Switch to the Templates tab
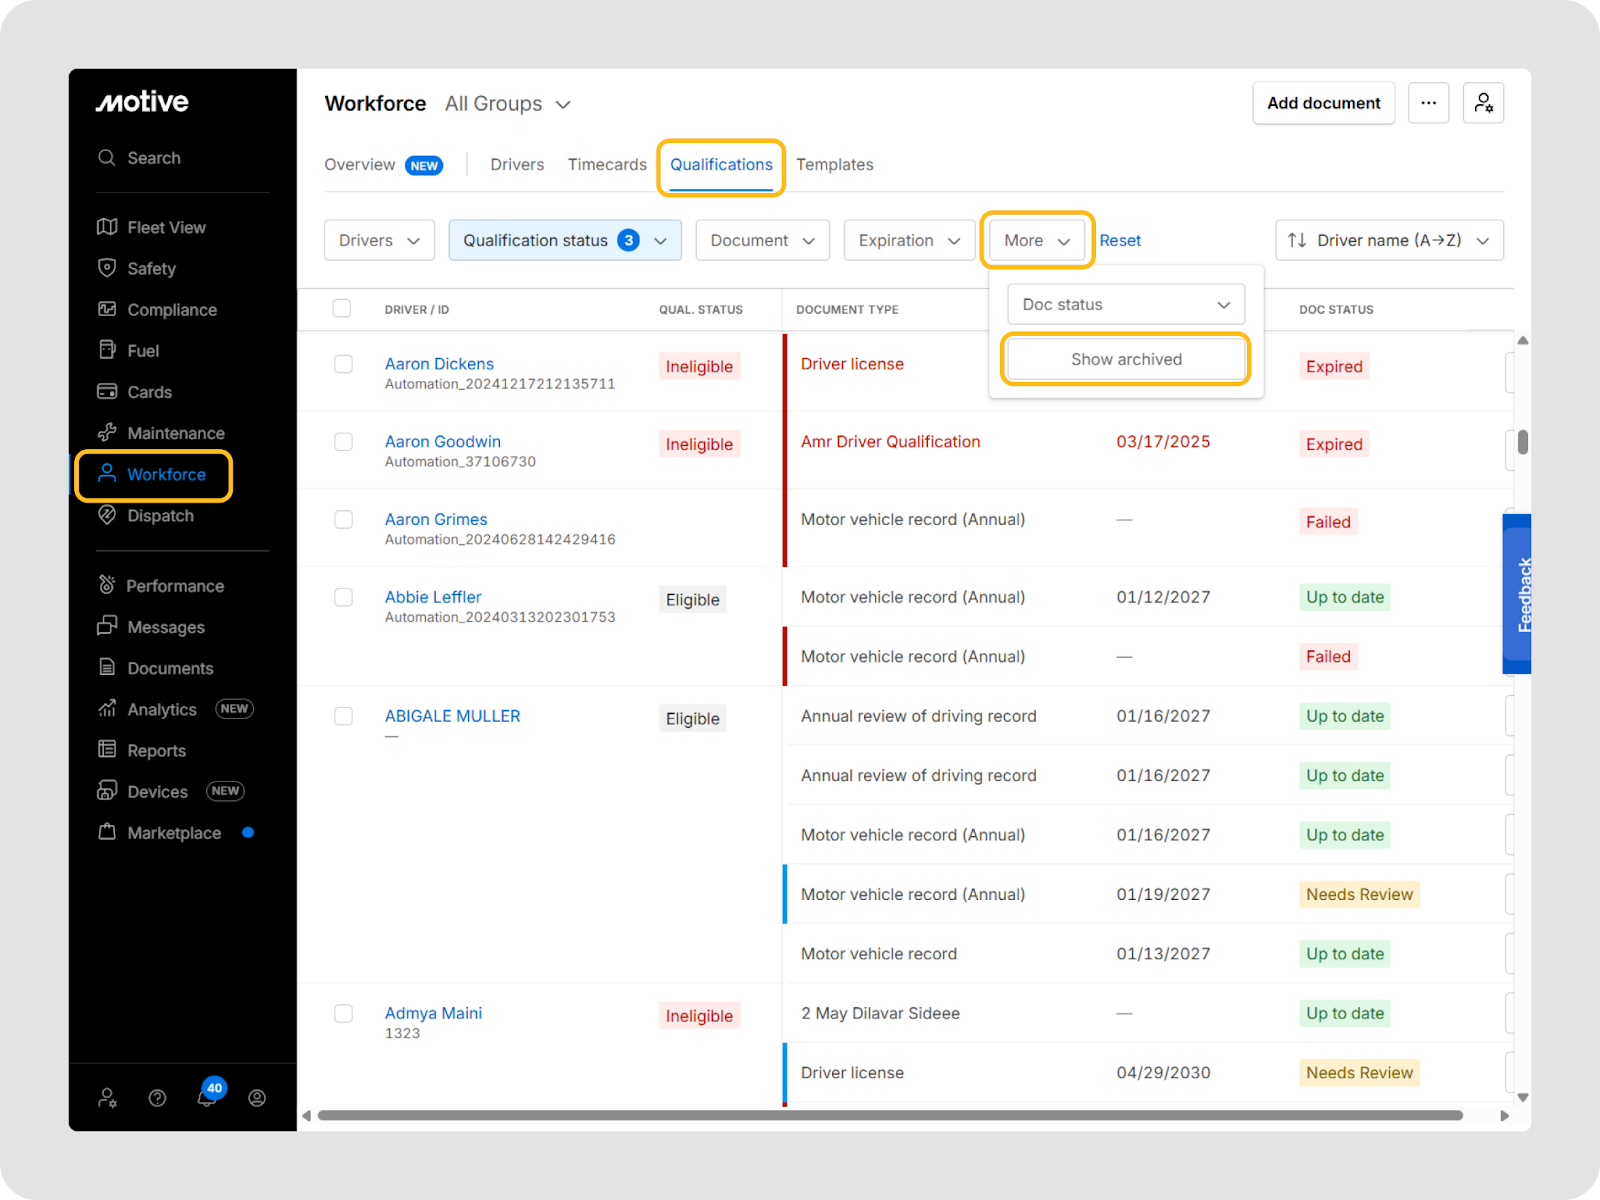 (x=834, y=164)
